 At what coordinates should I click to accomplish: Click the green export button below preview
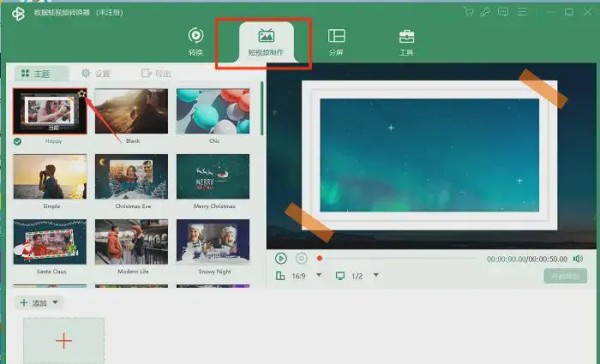pyautogui.click(x=565, y=276)
